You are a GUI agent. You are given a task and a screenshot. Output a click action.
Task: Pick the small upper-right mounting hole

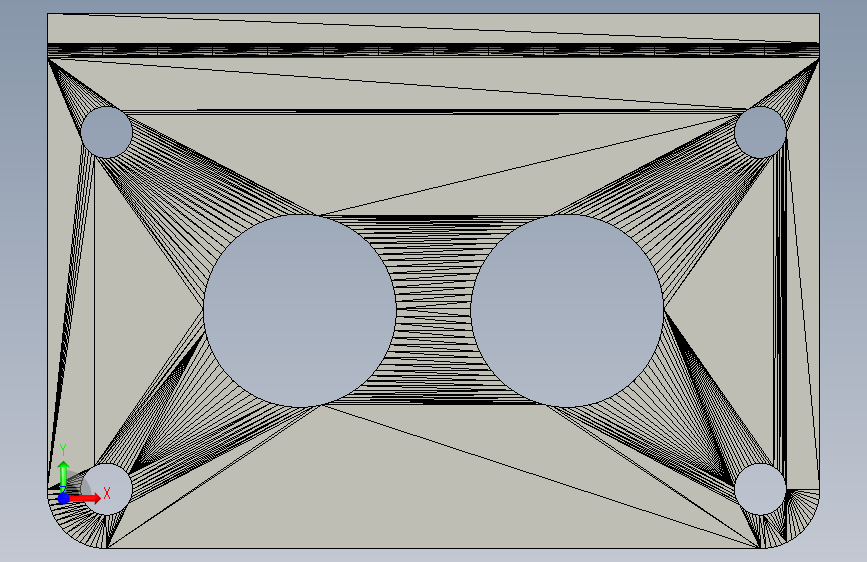pos(760,132)
